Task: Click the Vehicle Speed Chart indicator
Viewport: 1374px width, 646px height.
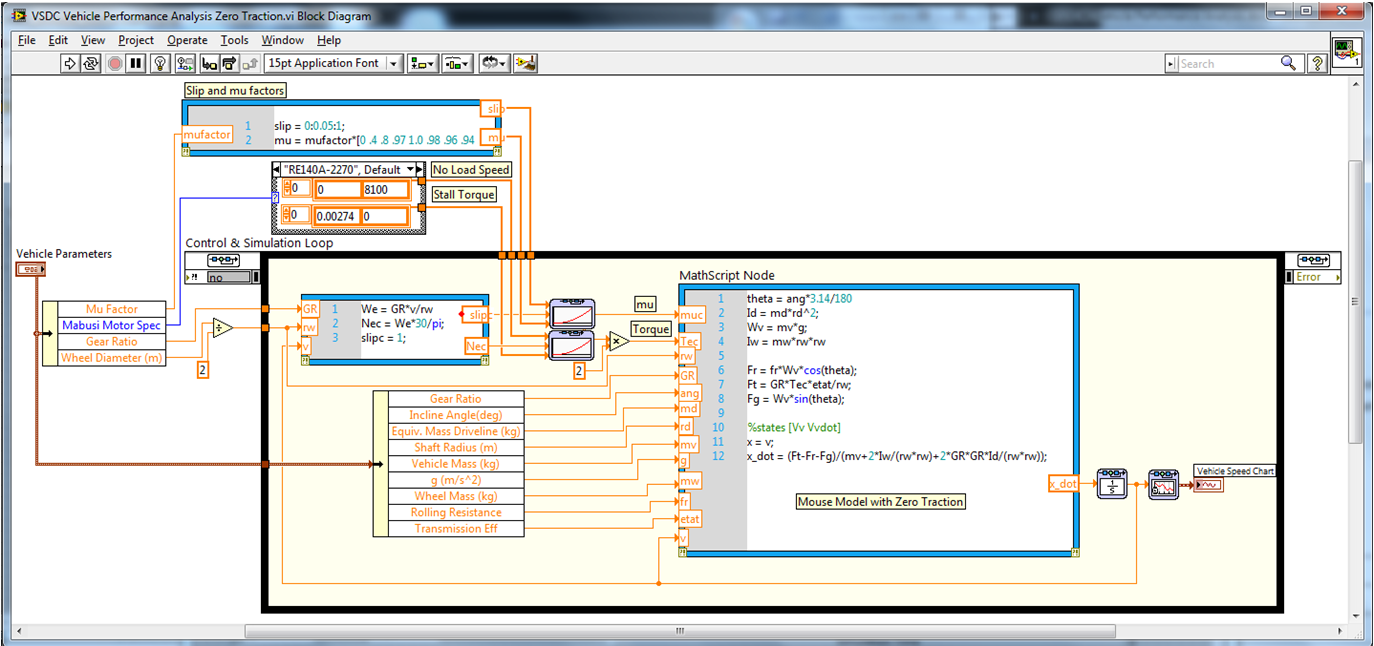Action: [1210, 485]
